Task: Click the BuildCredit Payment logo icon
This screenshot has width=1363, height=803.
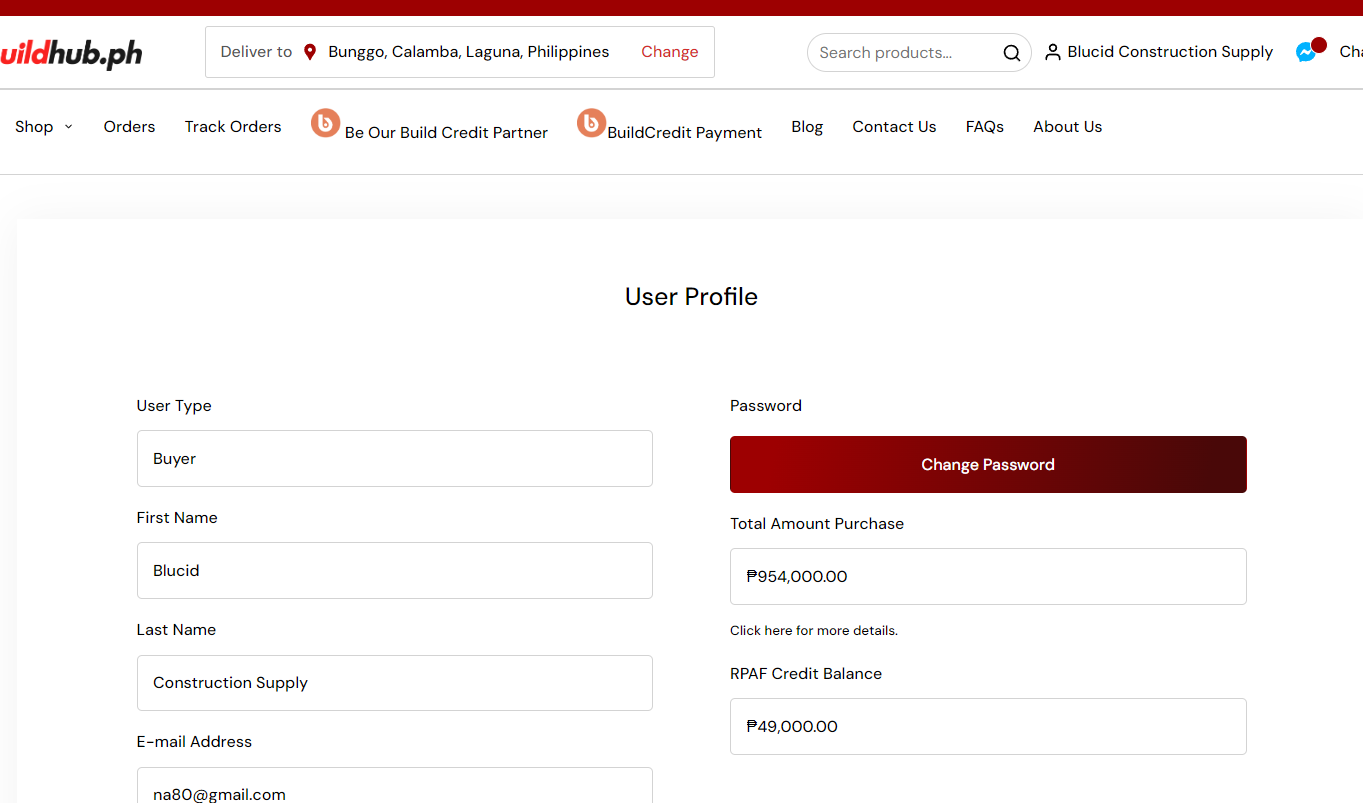Action: click(591, 123)
